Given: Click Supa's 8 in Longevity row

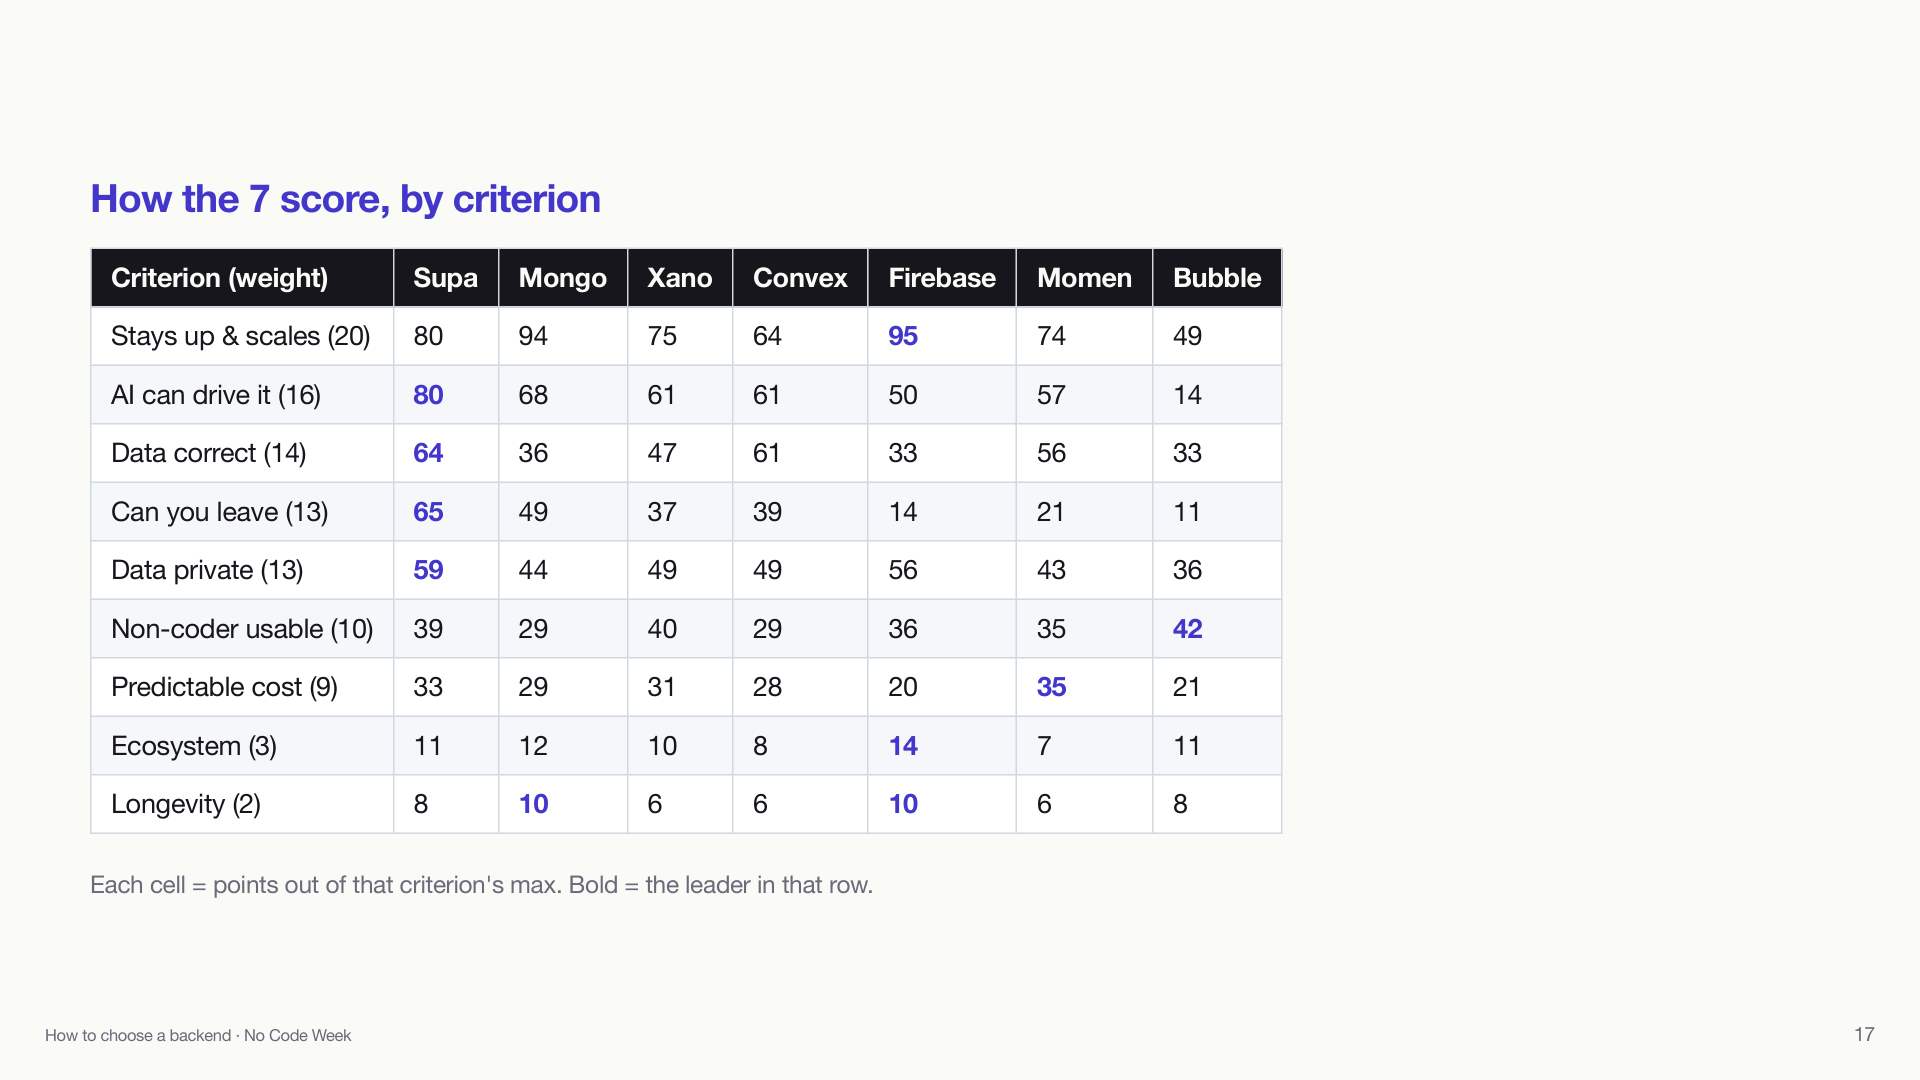Looking at the screenshot, I should click(421, 804).
